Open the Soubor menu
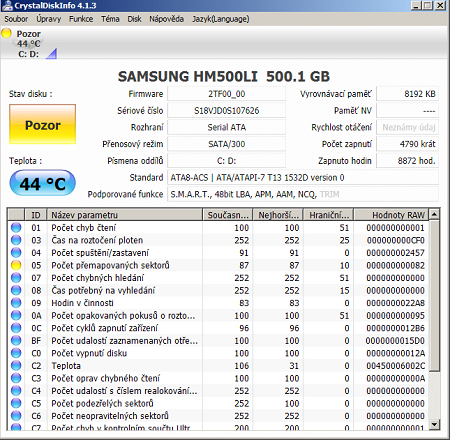This screenshot has width=450, height=440. coord(16,19)
